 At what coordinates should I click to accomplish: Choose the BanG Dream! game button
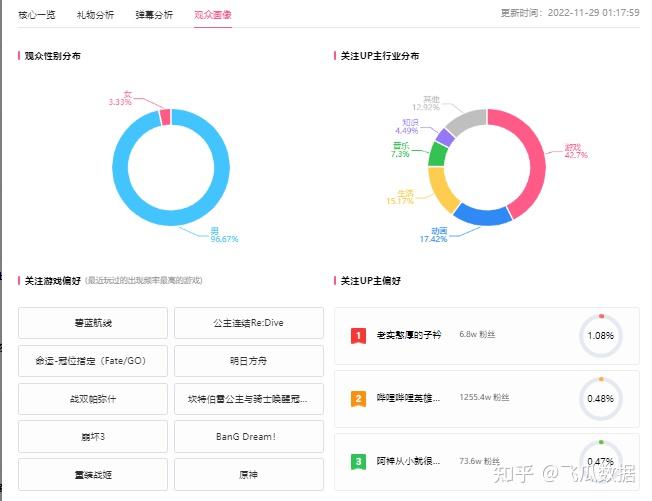pos(249,436)
